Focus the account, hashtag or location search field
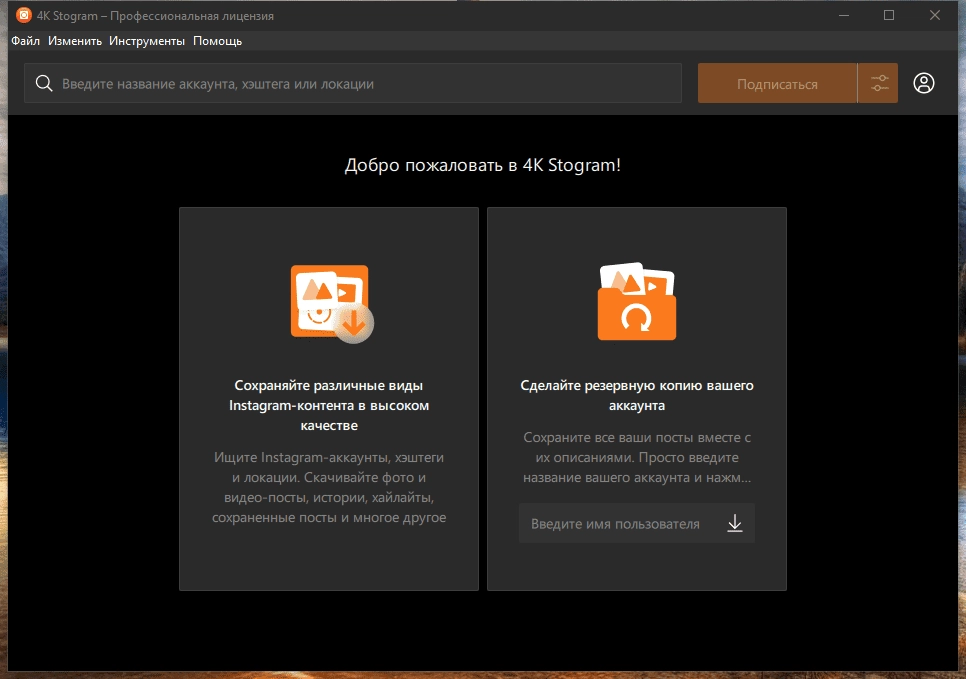 click(x=353, y=83)
